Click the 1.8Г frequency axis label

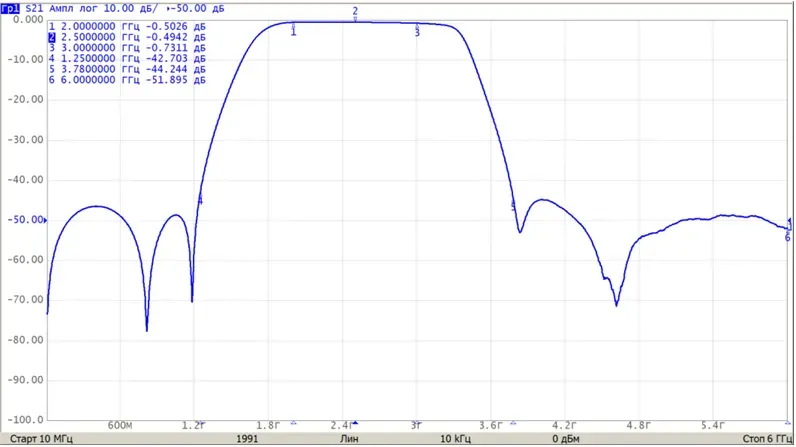[268, 426]
